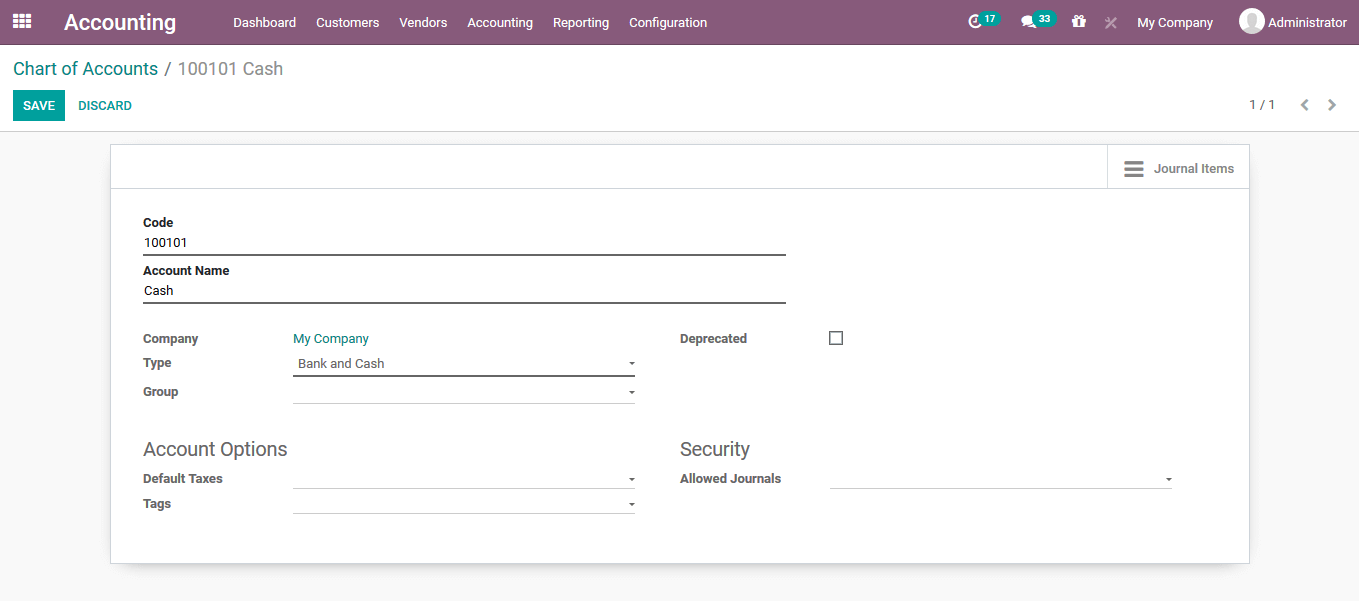Open the developer tools icon
Image resolution: width=1359 pixels, height=601 pixels.
click(1110, 21)
